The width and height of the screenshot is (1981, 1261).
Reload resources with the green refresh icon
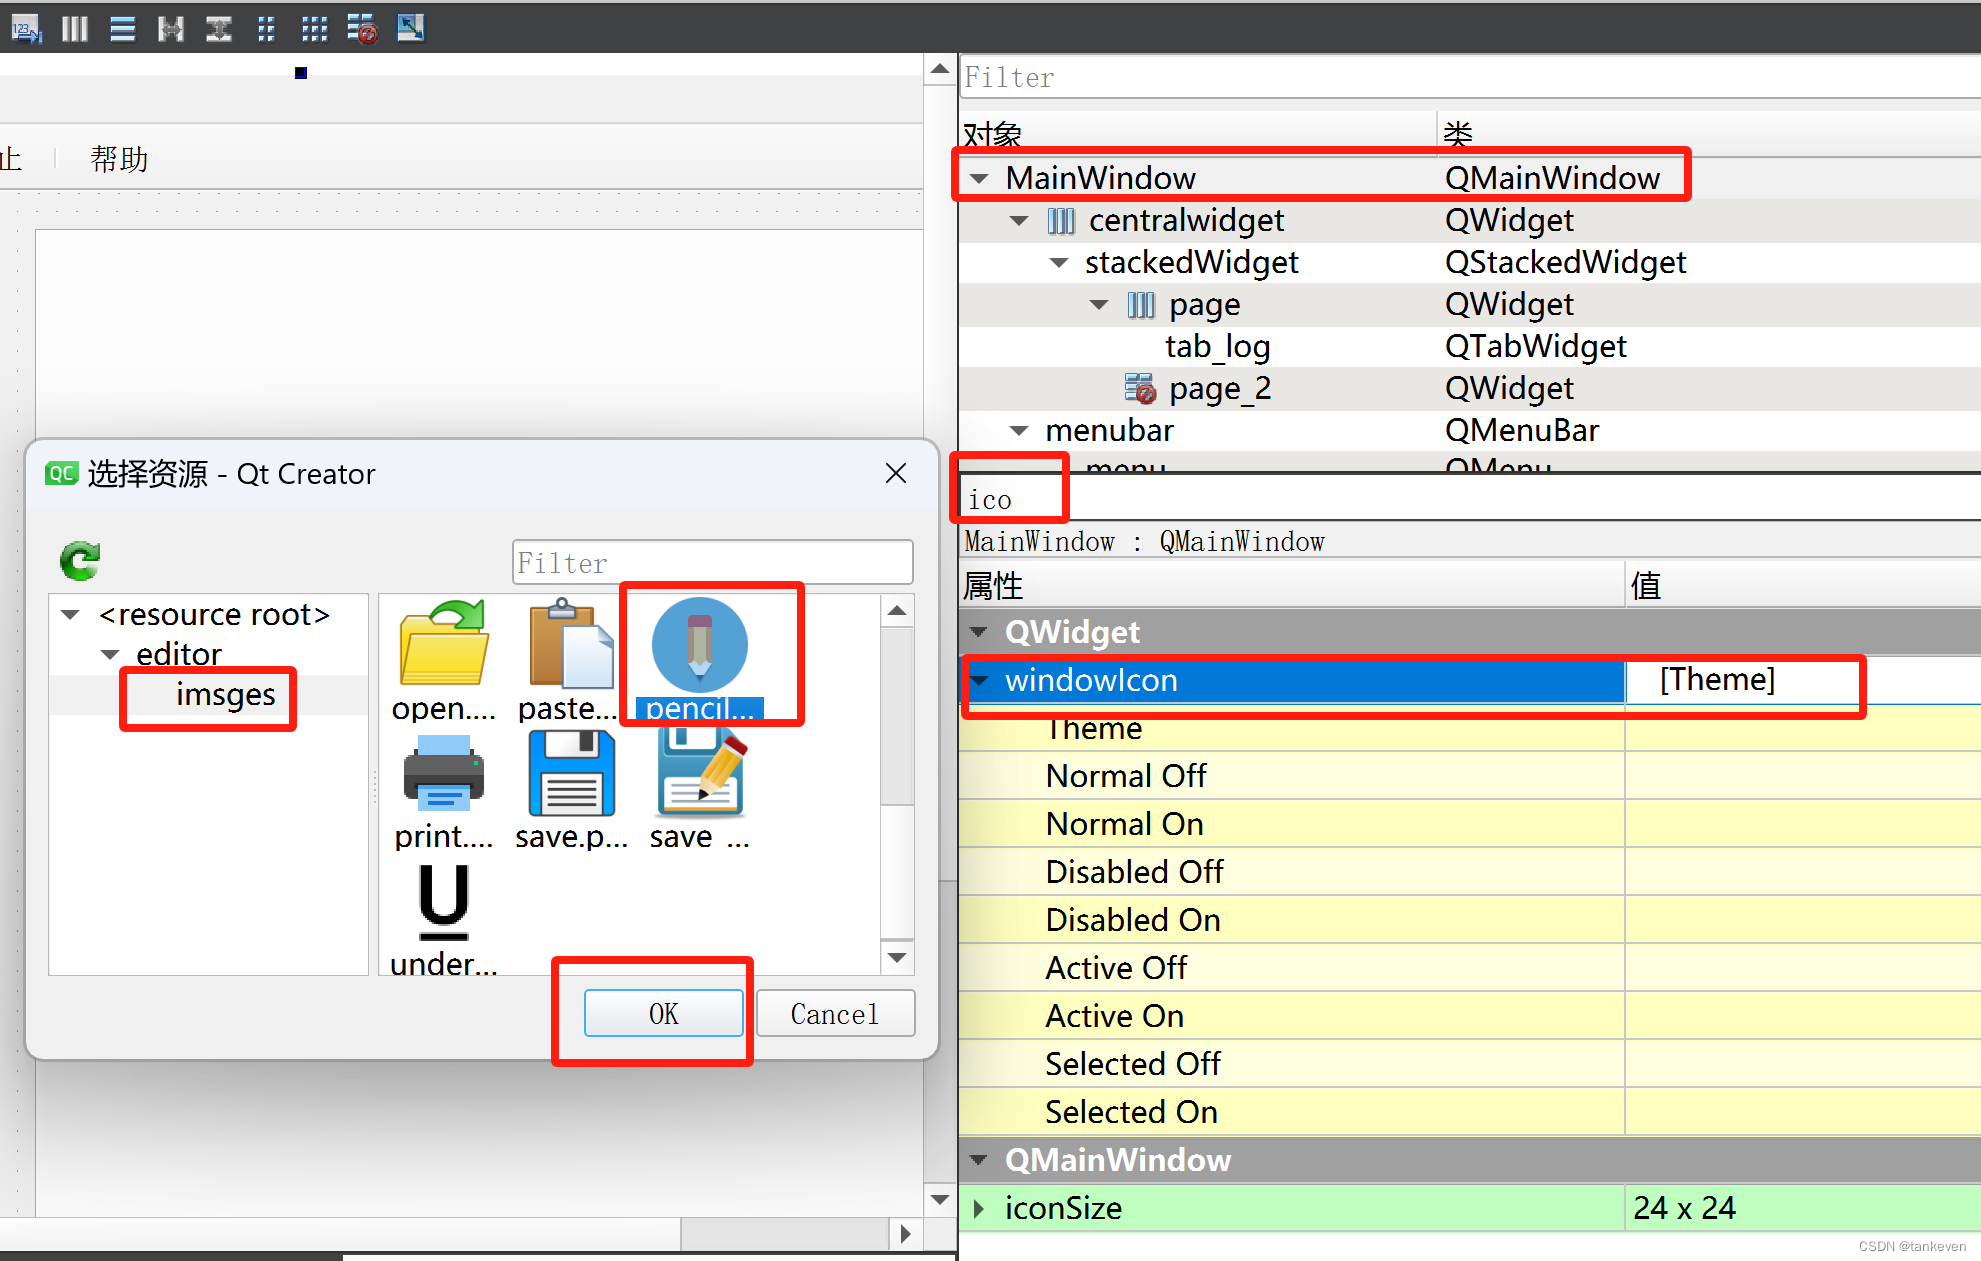pyautogui.click(x=80, y=560)
